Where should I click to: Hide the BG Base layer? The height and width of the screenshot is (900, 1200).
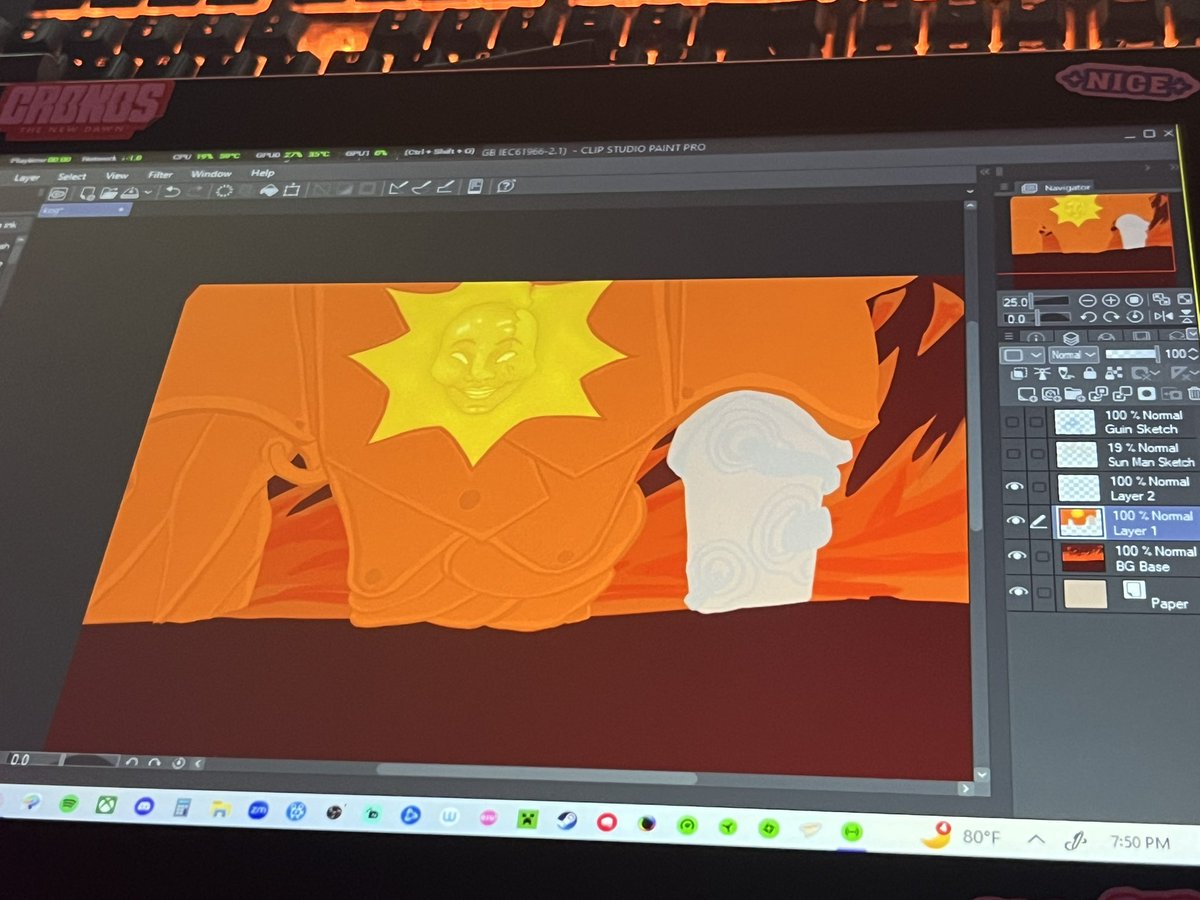coord(1018,556)
